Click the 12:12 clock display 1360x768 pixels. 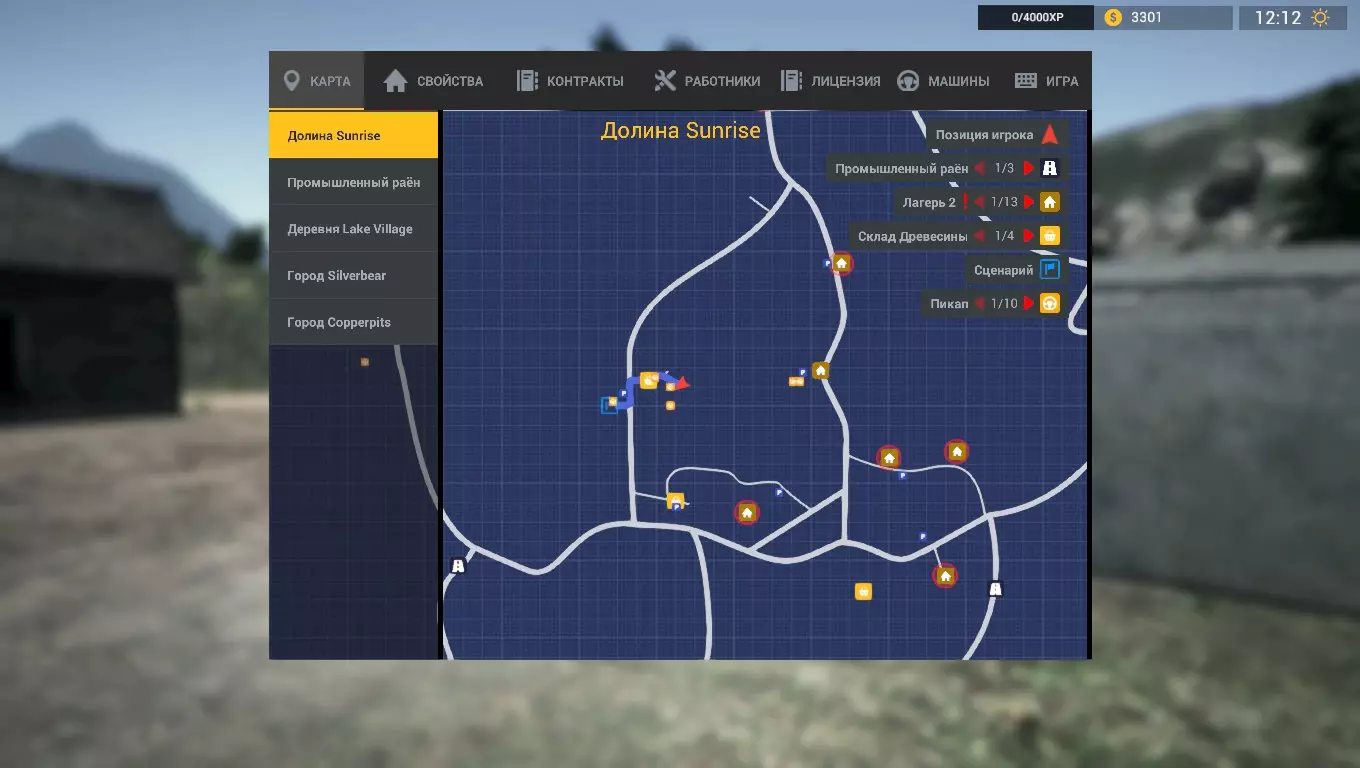tap(1278, 17)
